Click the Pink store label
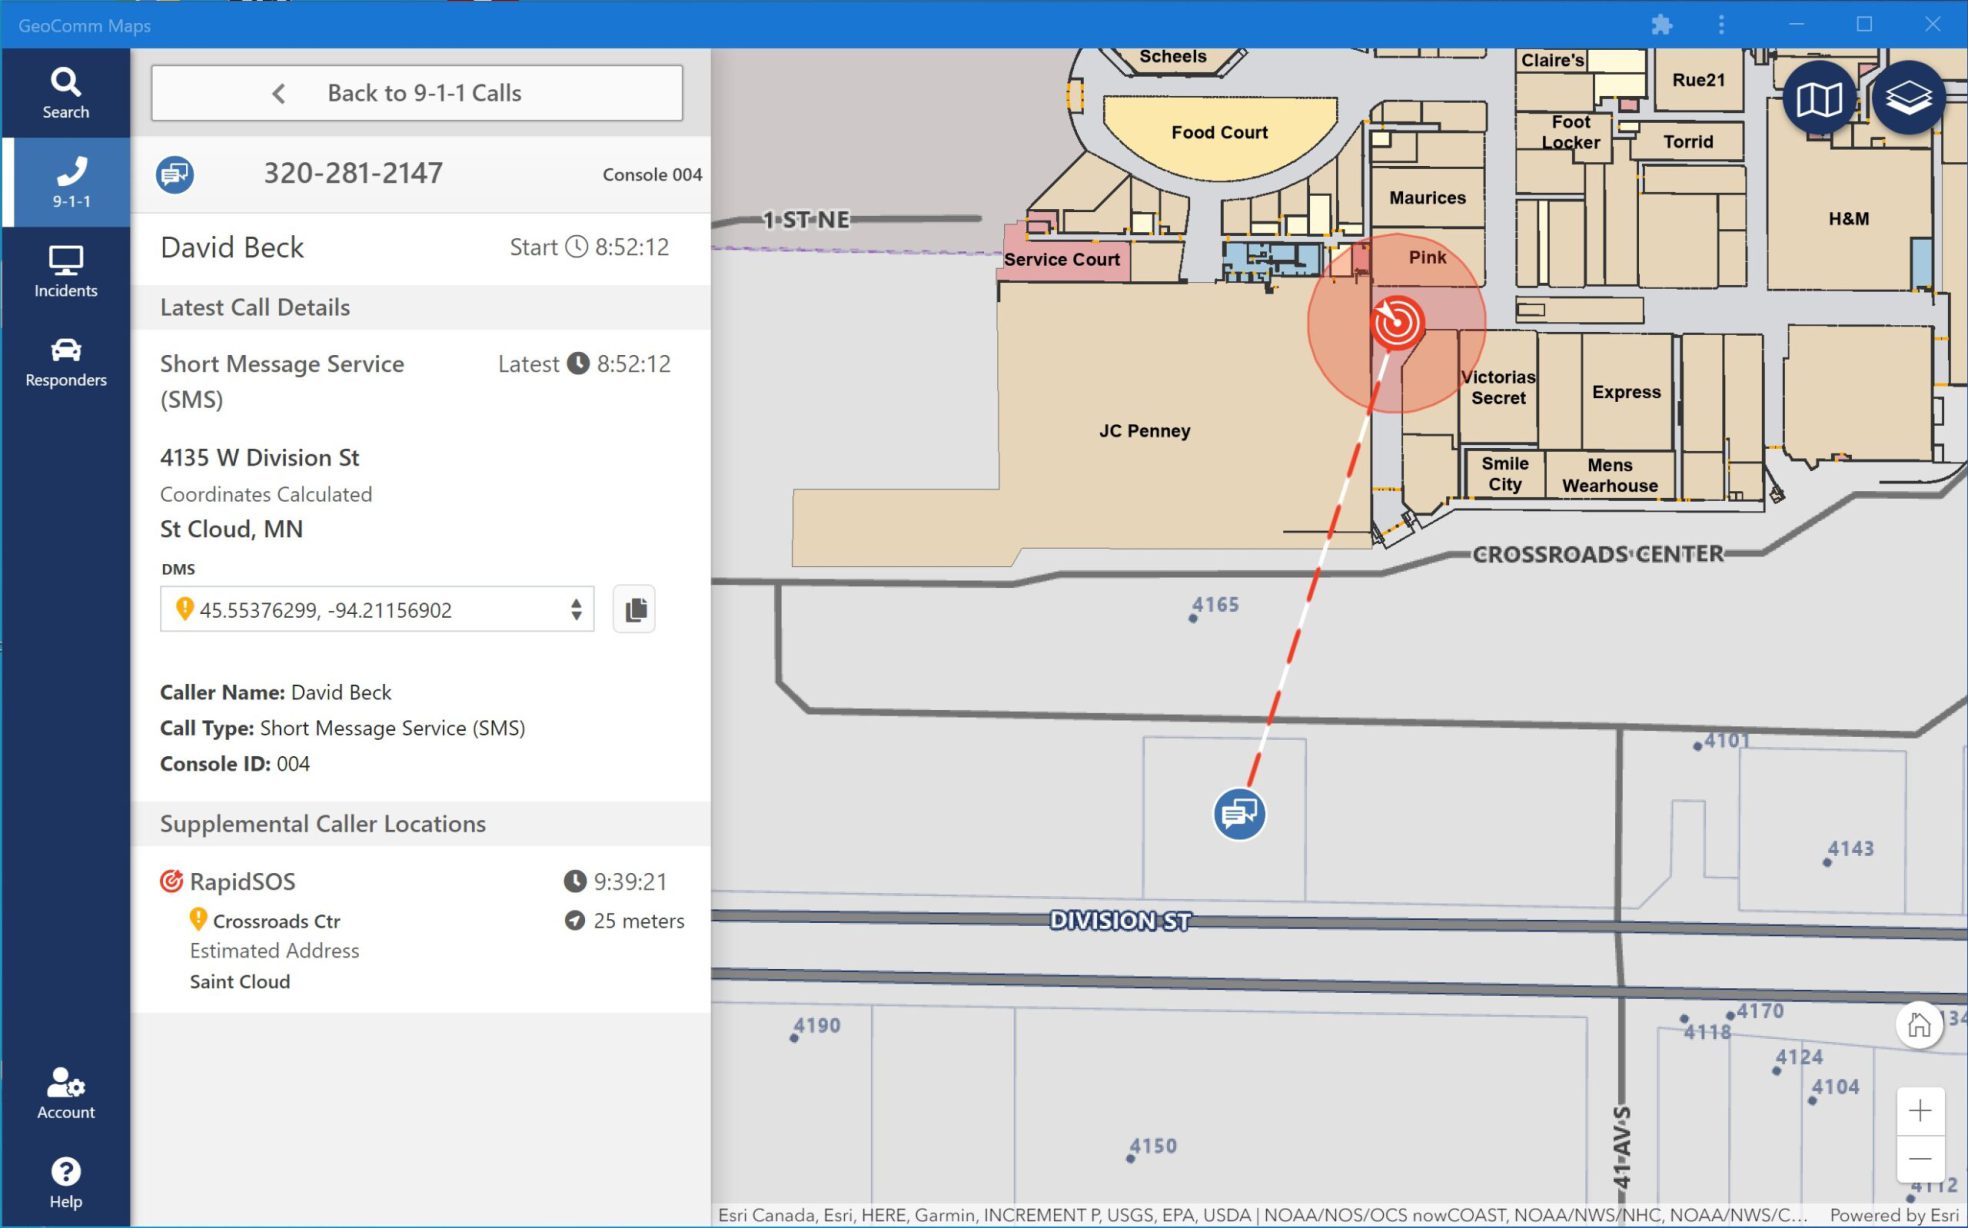Viewport: 1968px width, 1228px height. coord(1427,257)
